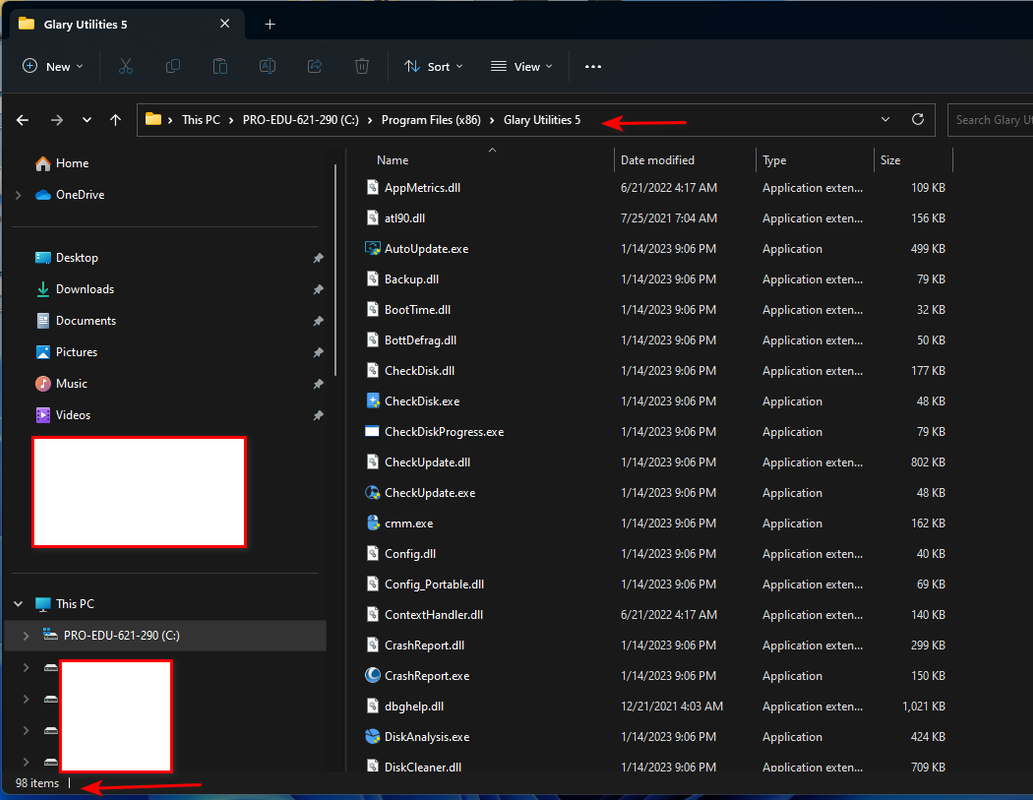Open Pictures quick access folder
Image resolution: width=1033 pixels, height=800 pixels.
click(67, 353)
